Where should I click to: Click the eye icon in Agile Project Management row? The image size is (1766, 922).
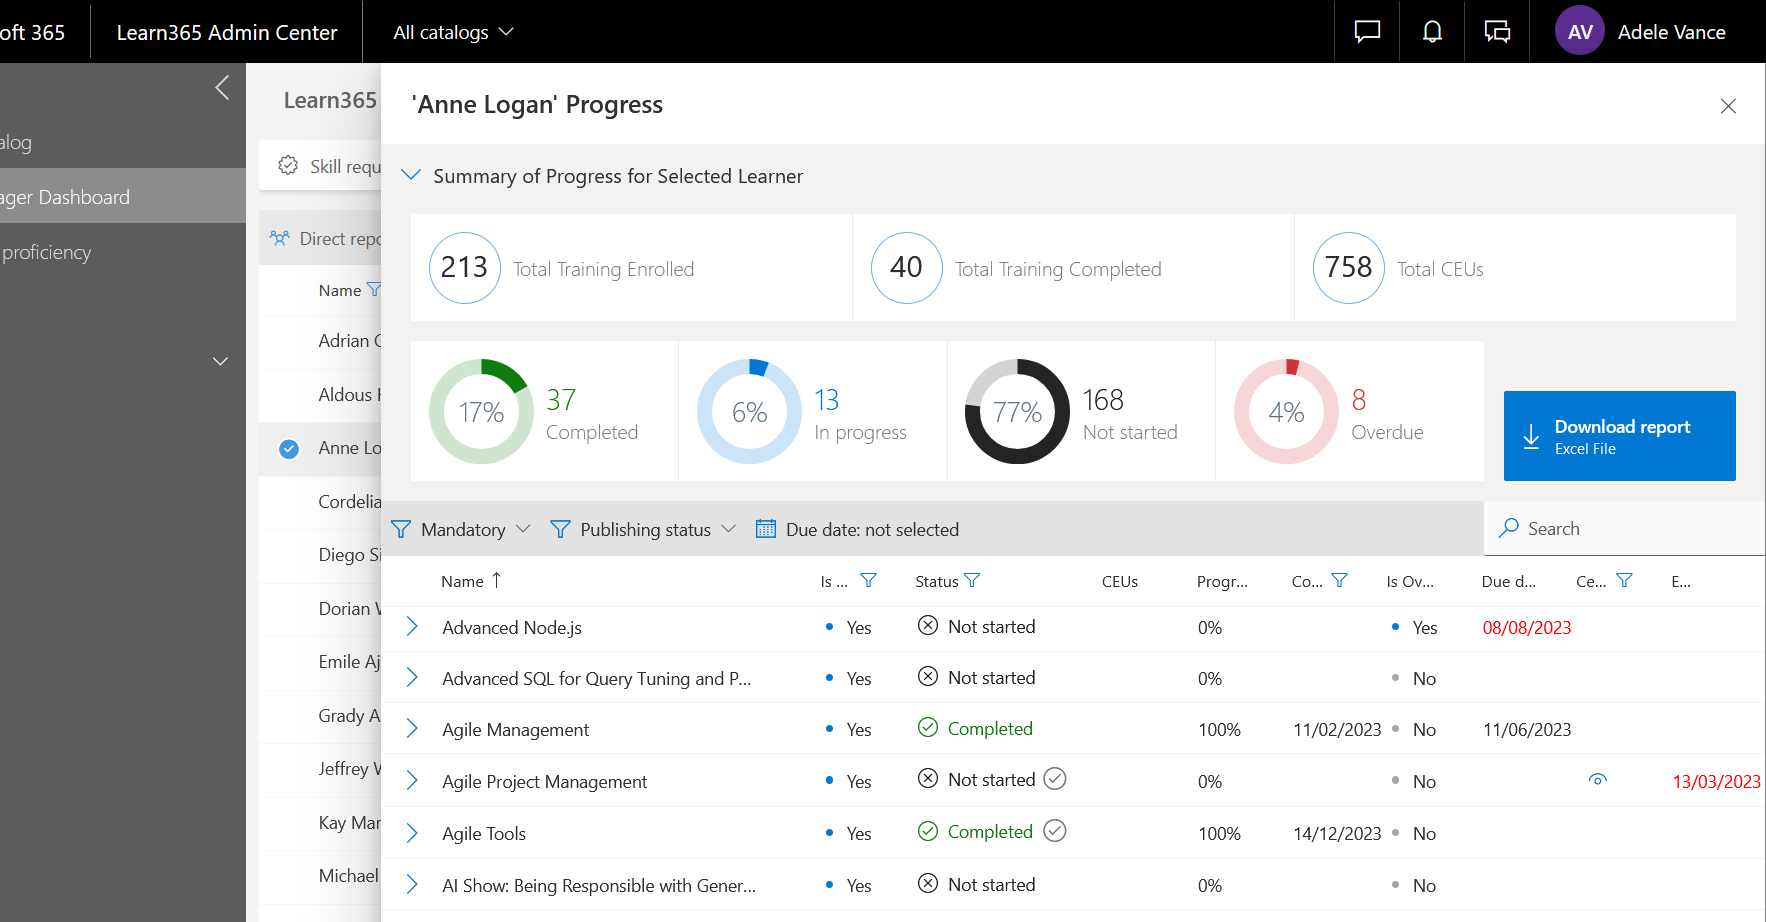(x=1598, y=780)
